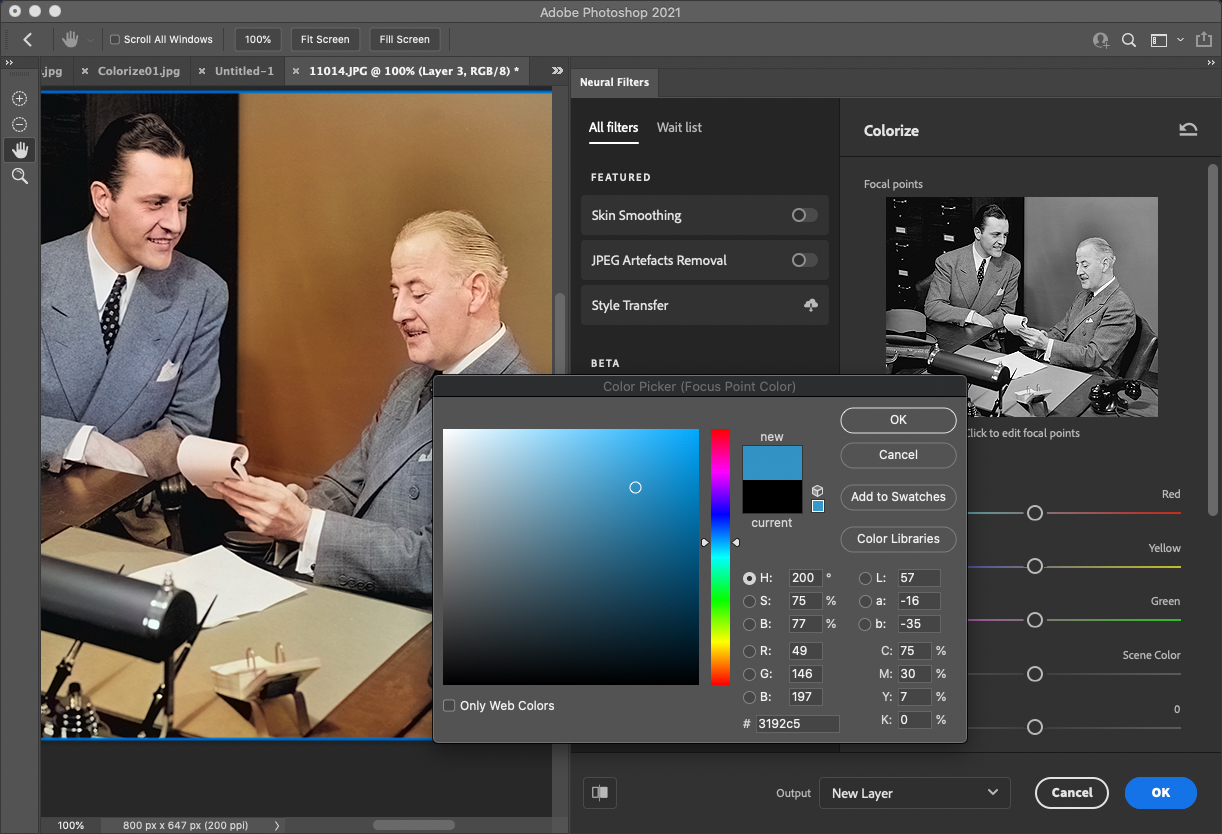Enable Only Web Colors checkbox

449,706
